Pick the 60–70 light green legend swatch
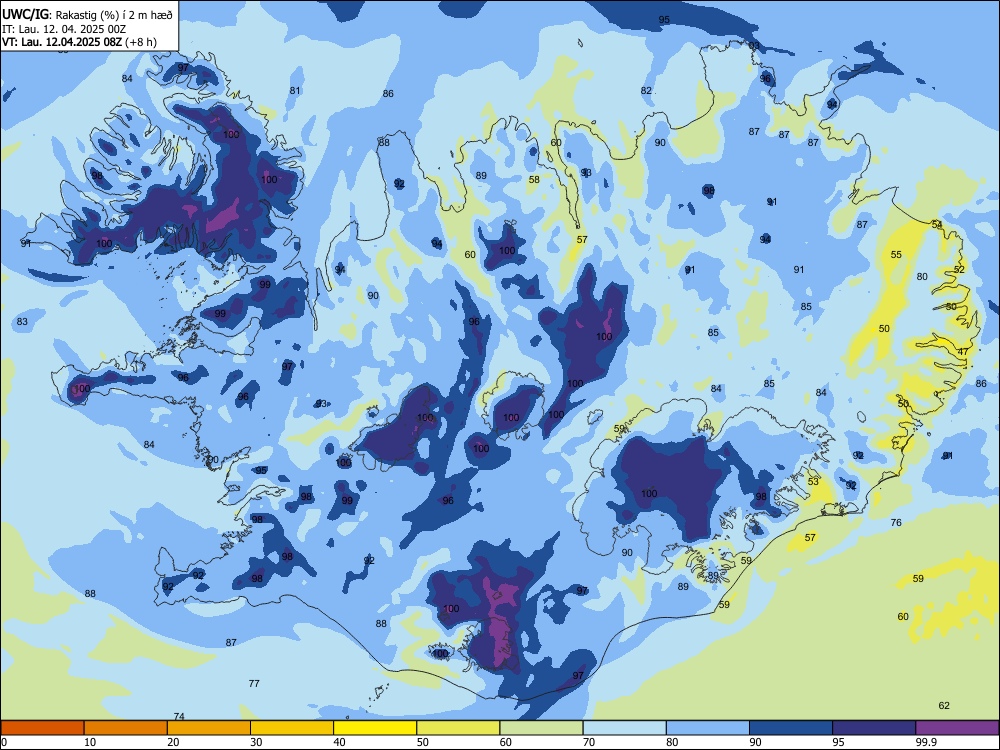This screenshot has width=1000, height=750. (541, 728)
